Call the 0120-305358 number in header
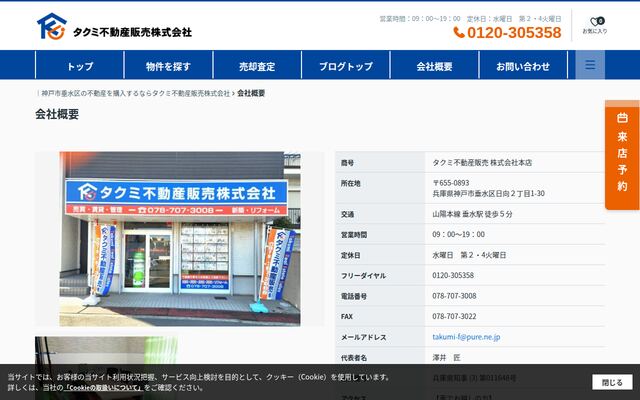The width and height of the screenshot is (640, 400). (x=514, y=33)
